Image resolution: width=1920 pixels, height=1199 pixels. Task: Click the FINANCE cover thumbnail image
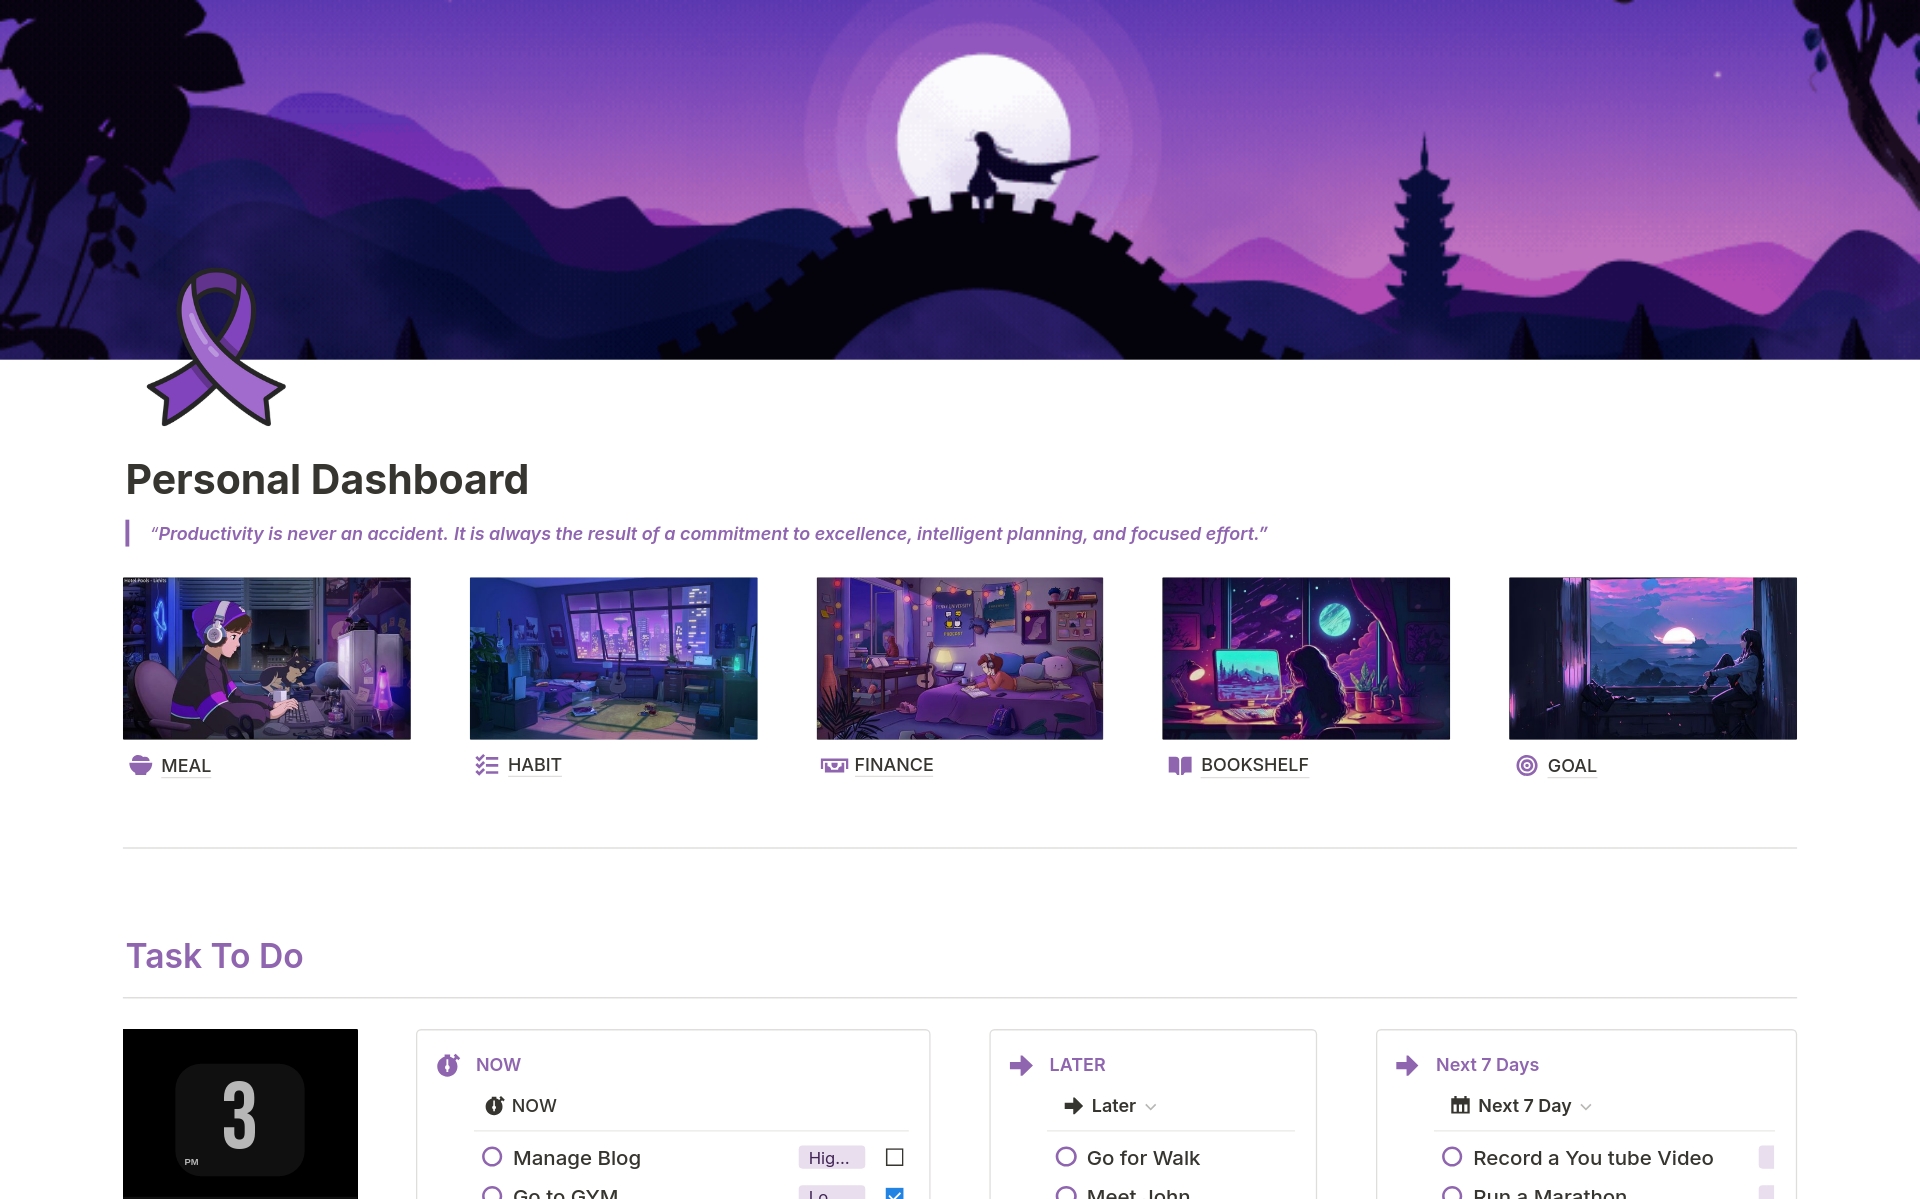click(959, 658)
